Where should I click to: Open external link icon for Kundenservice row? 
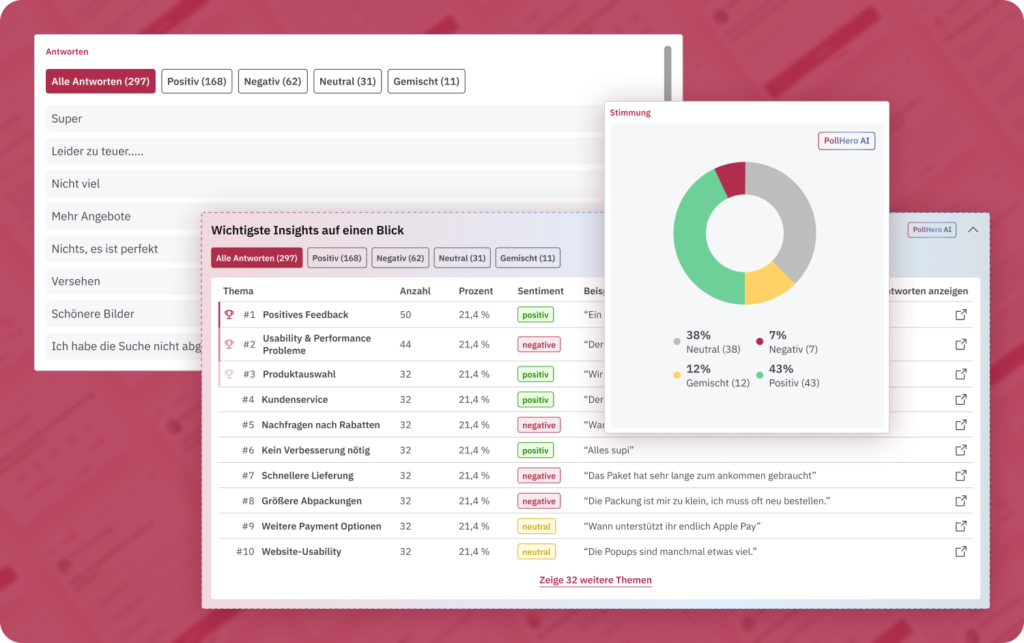tap(961, 399)
